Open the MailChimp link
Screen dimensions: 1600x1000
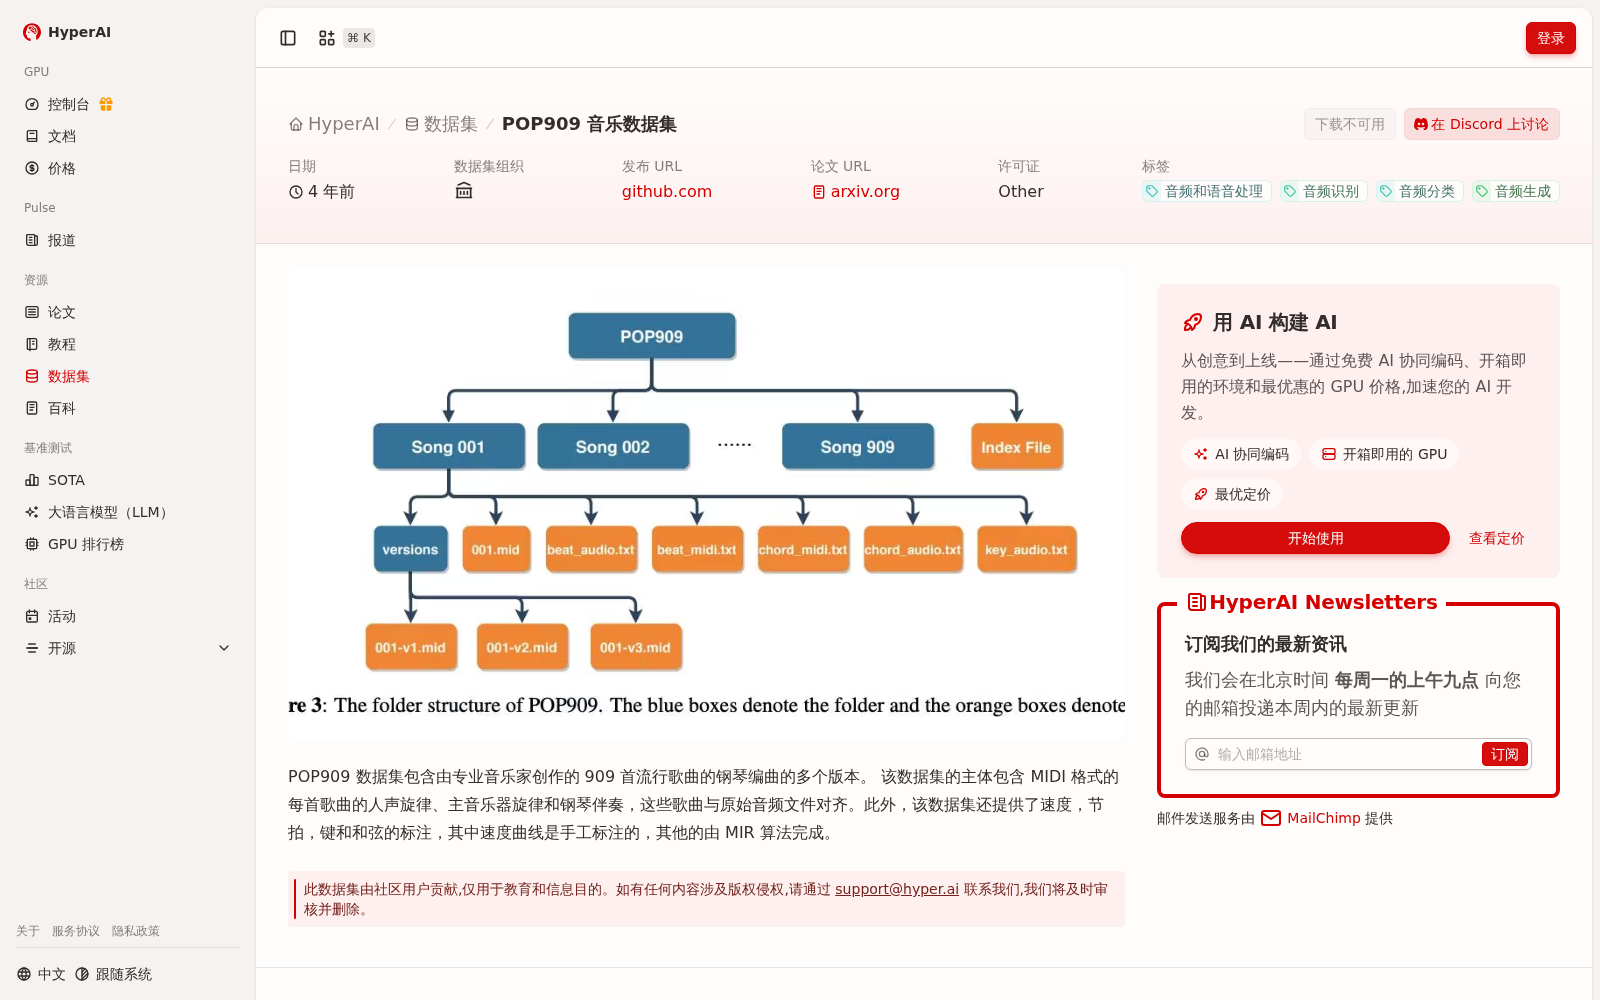[1323, 818]
